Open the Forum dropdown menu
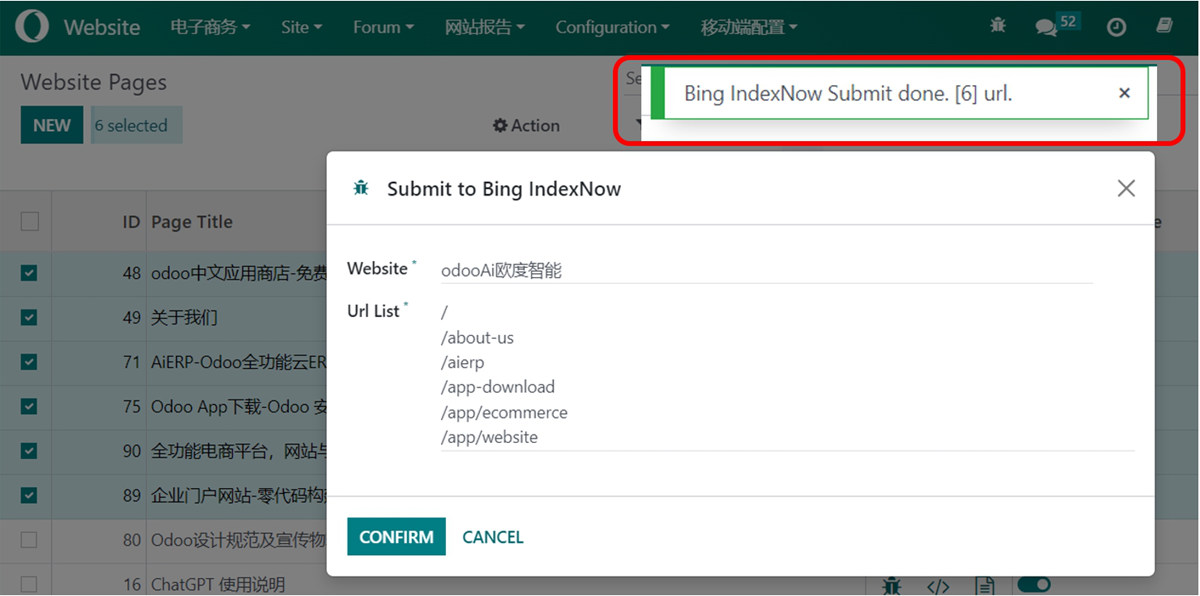Screen dimensions: 1200x596 pyautogui.click(x=383, y=27)
